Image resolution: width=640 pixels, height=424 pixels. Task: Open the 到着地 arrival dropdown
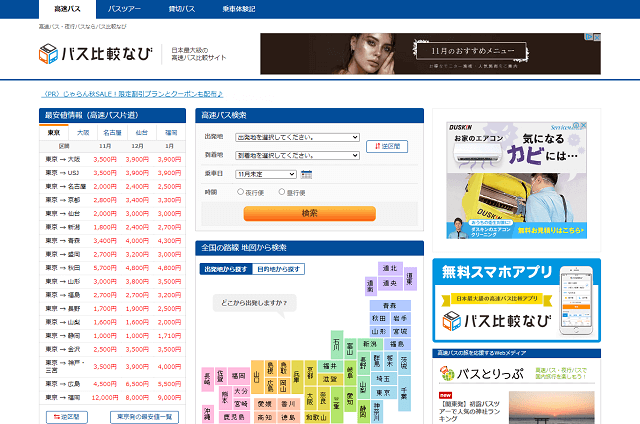tap(297, 156)
